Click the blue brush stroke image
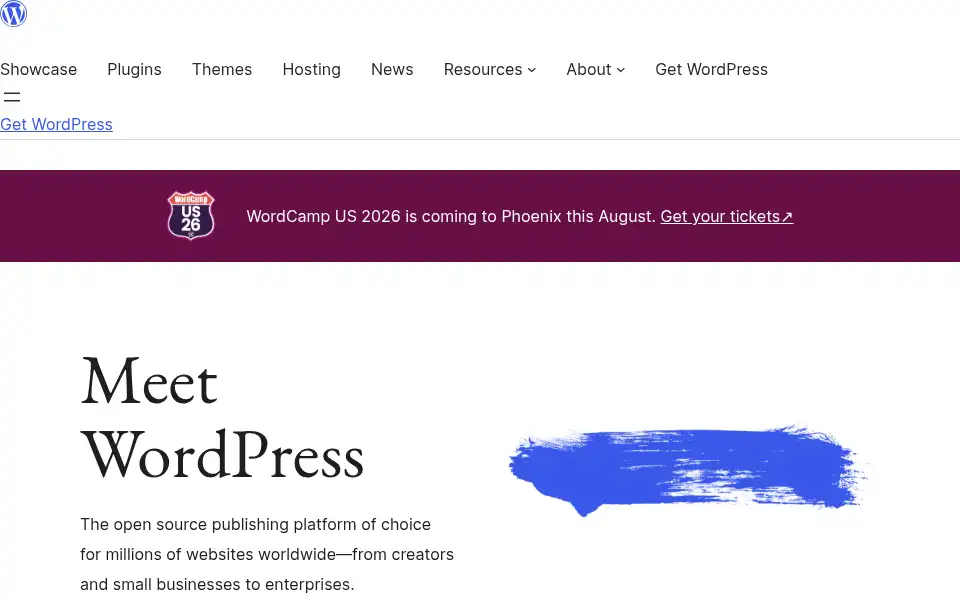Viewport: 960px width, 600px height. pos(687,470)
